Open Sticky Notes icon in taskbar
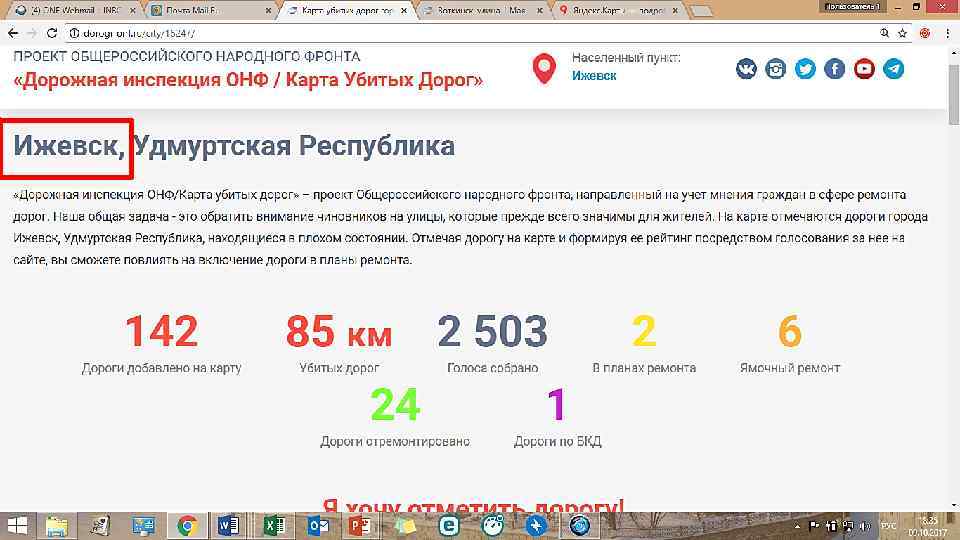The image size is (960, 540). 405,526
